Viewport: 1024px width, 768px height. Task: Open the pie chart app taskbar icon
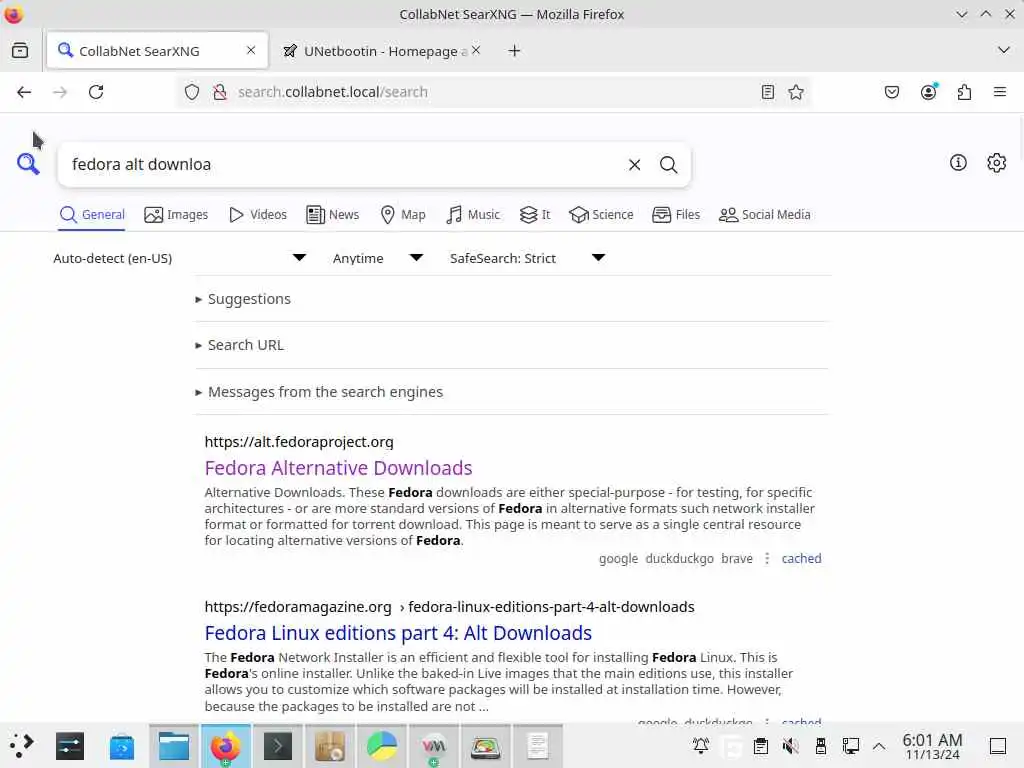pyautogui.click(x=382, y=746)
